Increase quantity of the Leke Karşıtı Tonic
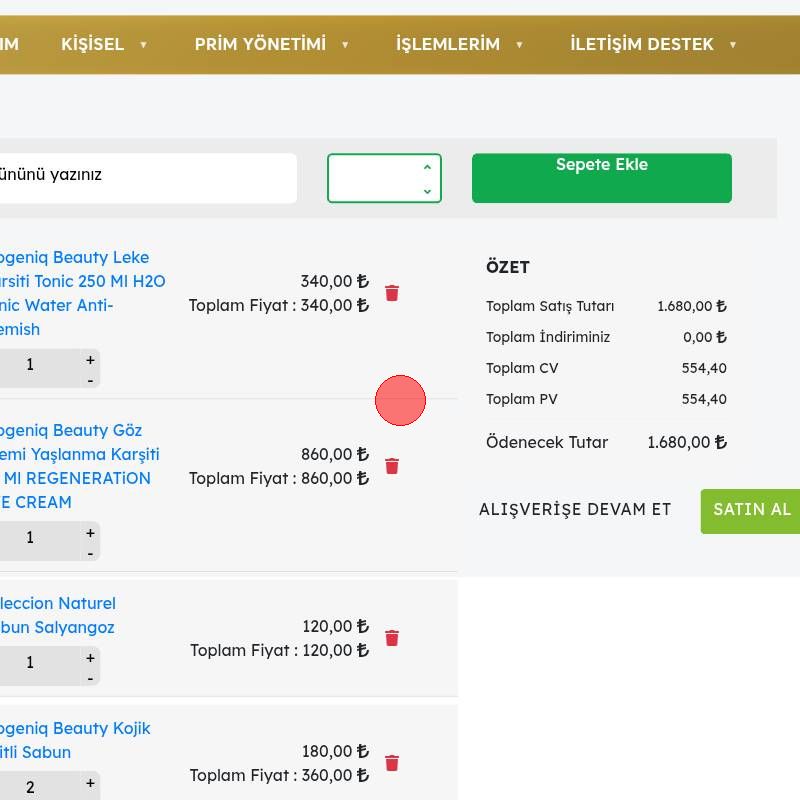 pos(90,360)
